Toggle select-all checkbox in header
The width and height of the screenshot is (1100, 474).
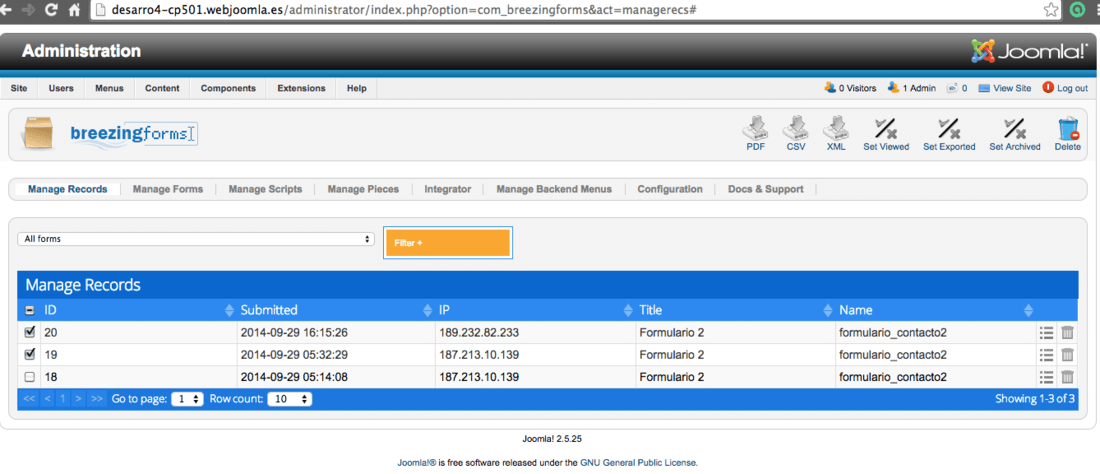(x=29, y=310)
